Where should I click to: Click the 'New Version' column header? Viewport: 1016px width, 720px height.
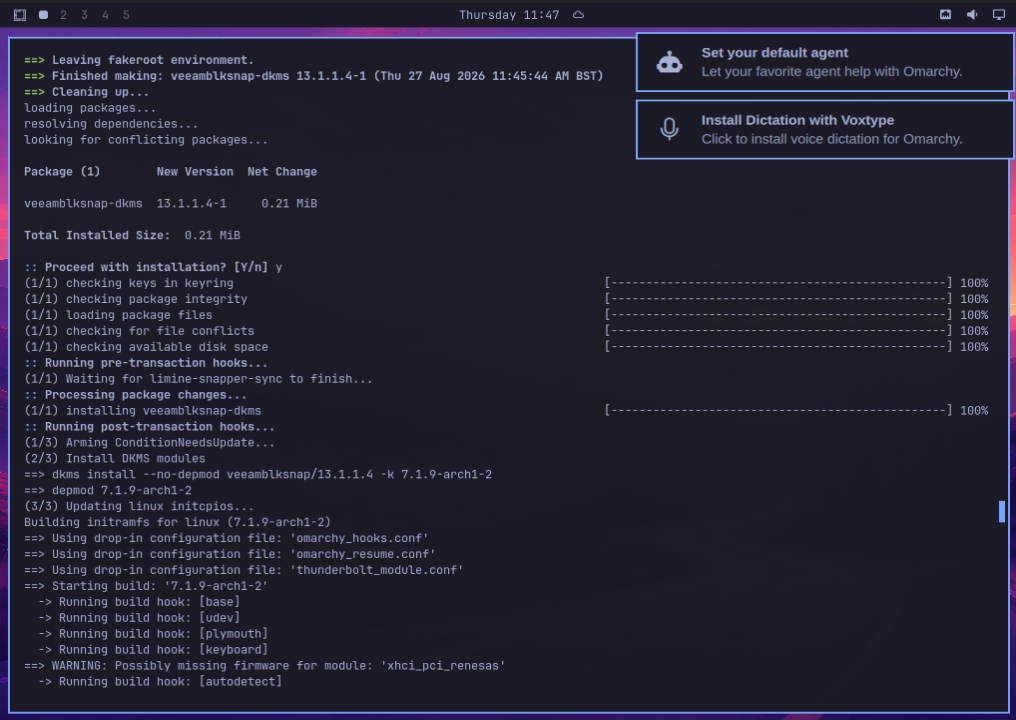(195, 172)
